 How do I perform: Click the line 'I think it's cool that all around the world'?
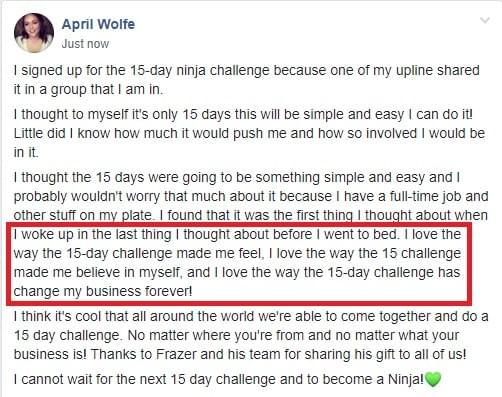point(251,316)
